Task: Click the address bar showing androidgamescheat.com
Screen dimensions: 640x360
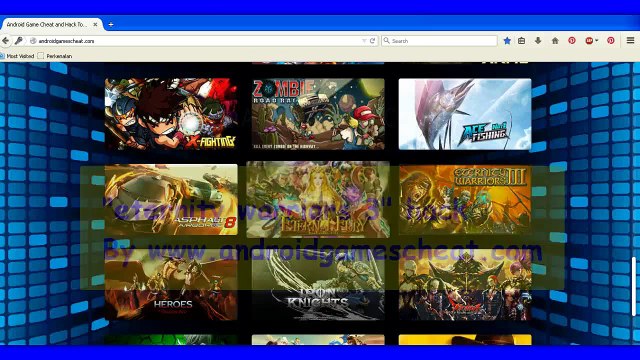Action: coord(200,41)
